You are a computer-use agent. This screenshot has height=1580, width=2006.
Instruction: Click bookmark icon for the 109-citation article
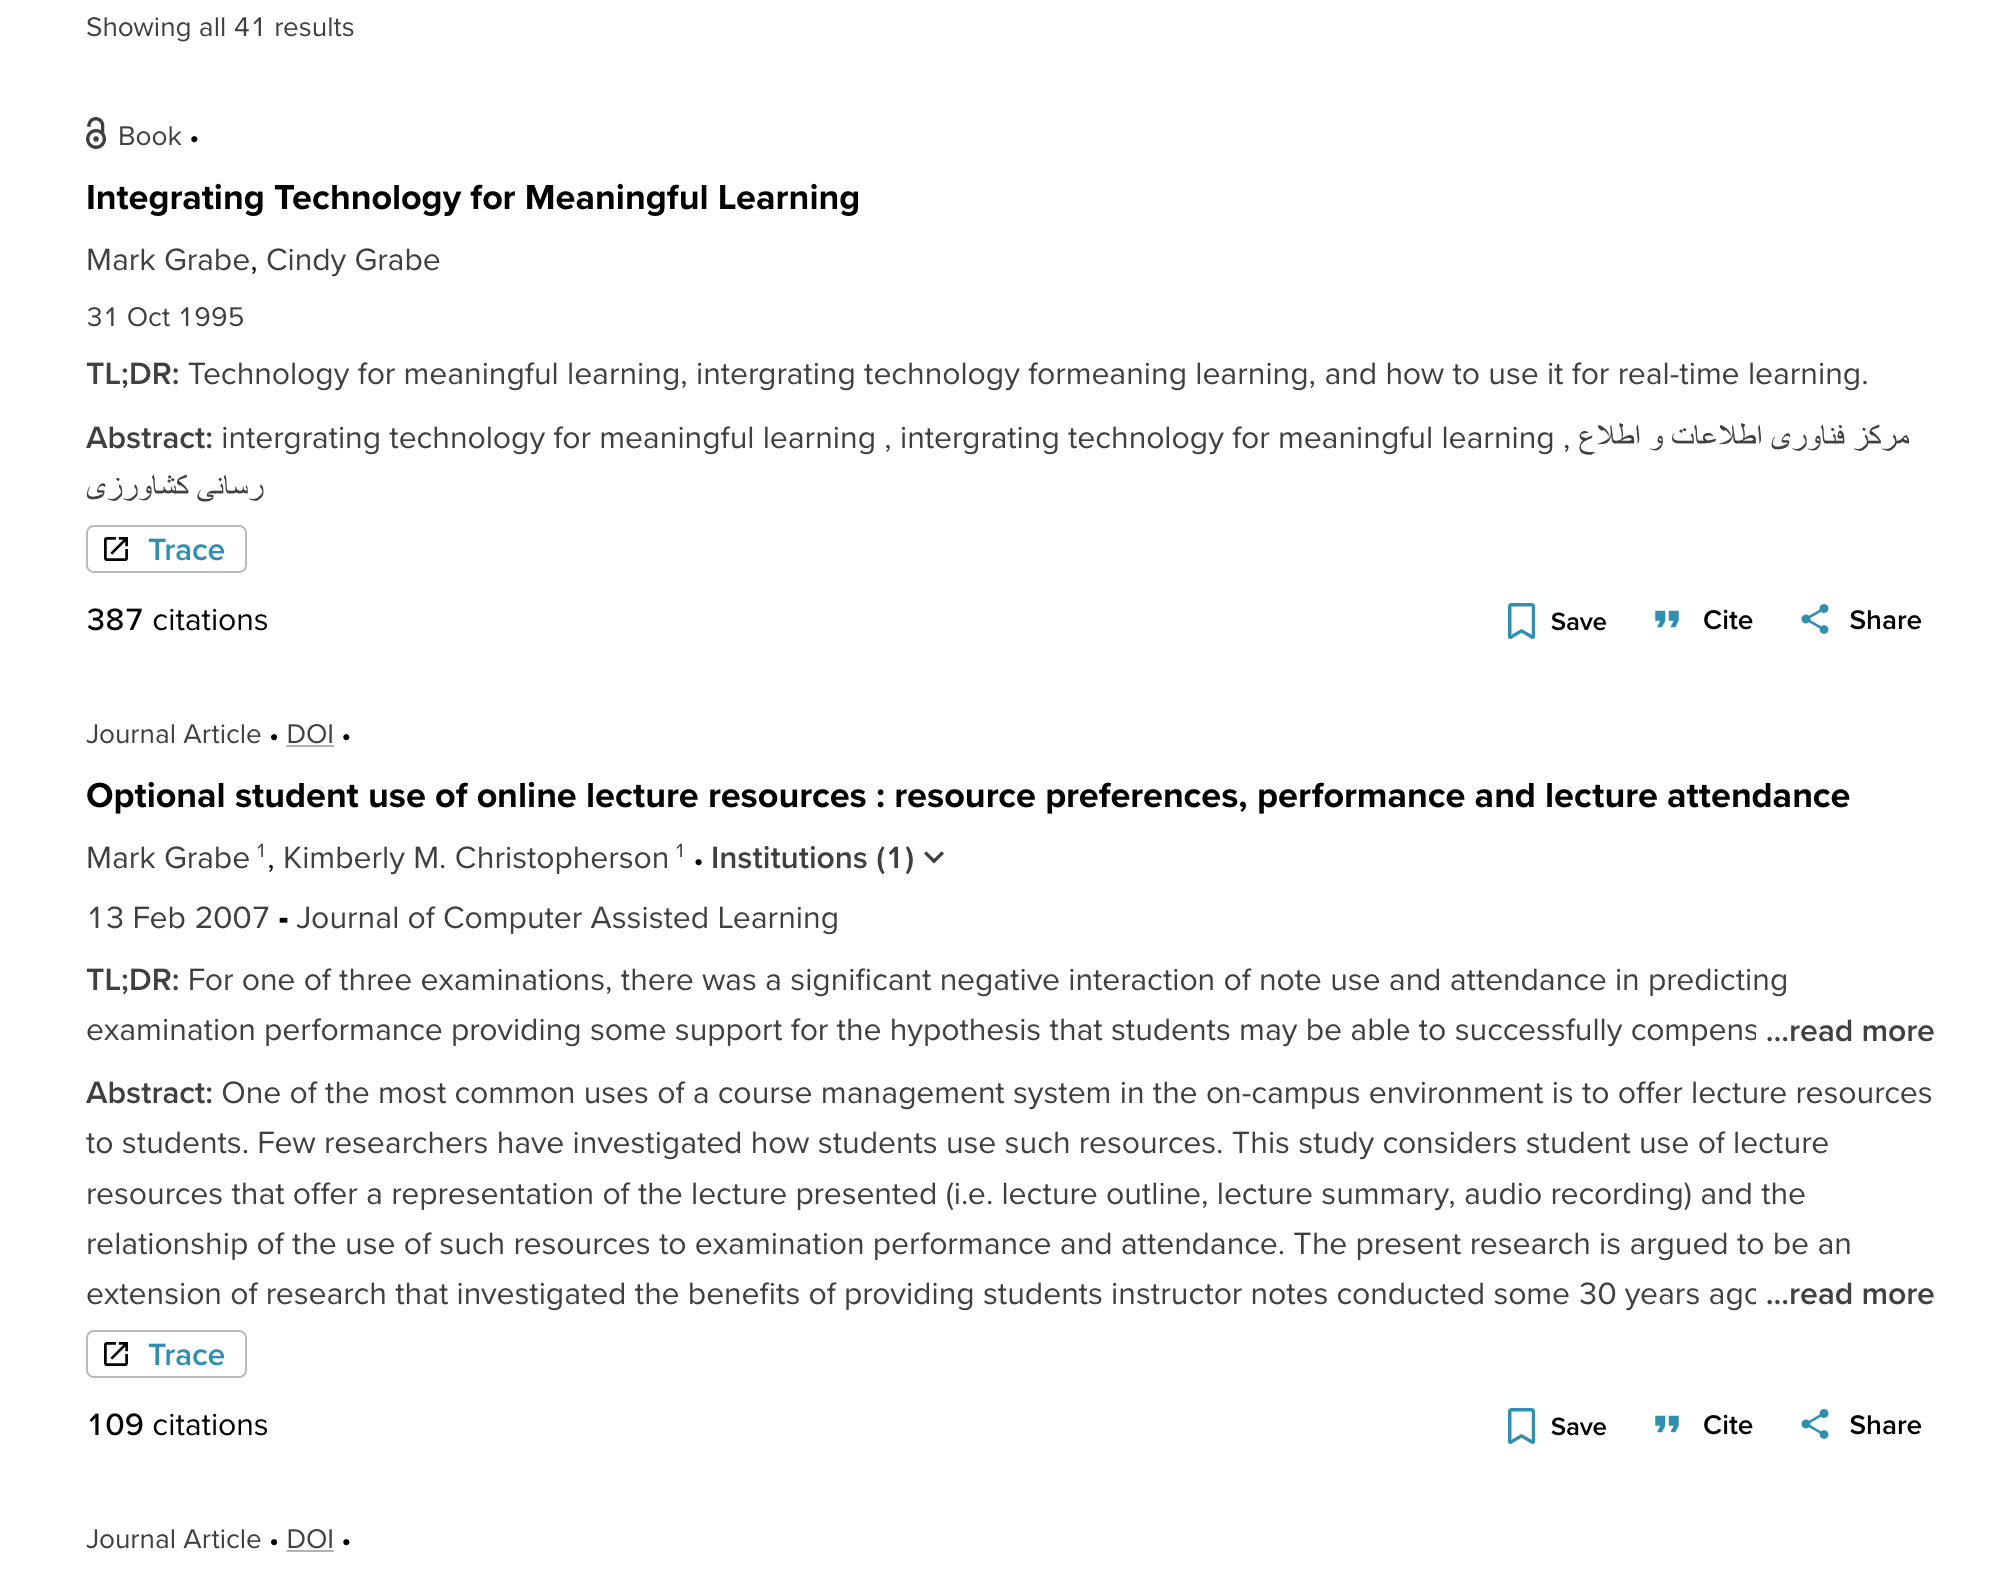pos(1521,1426)
